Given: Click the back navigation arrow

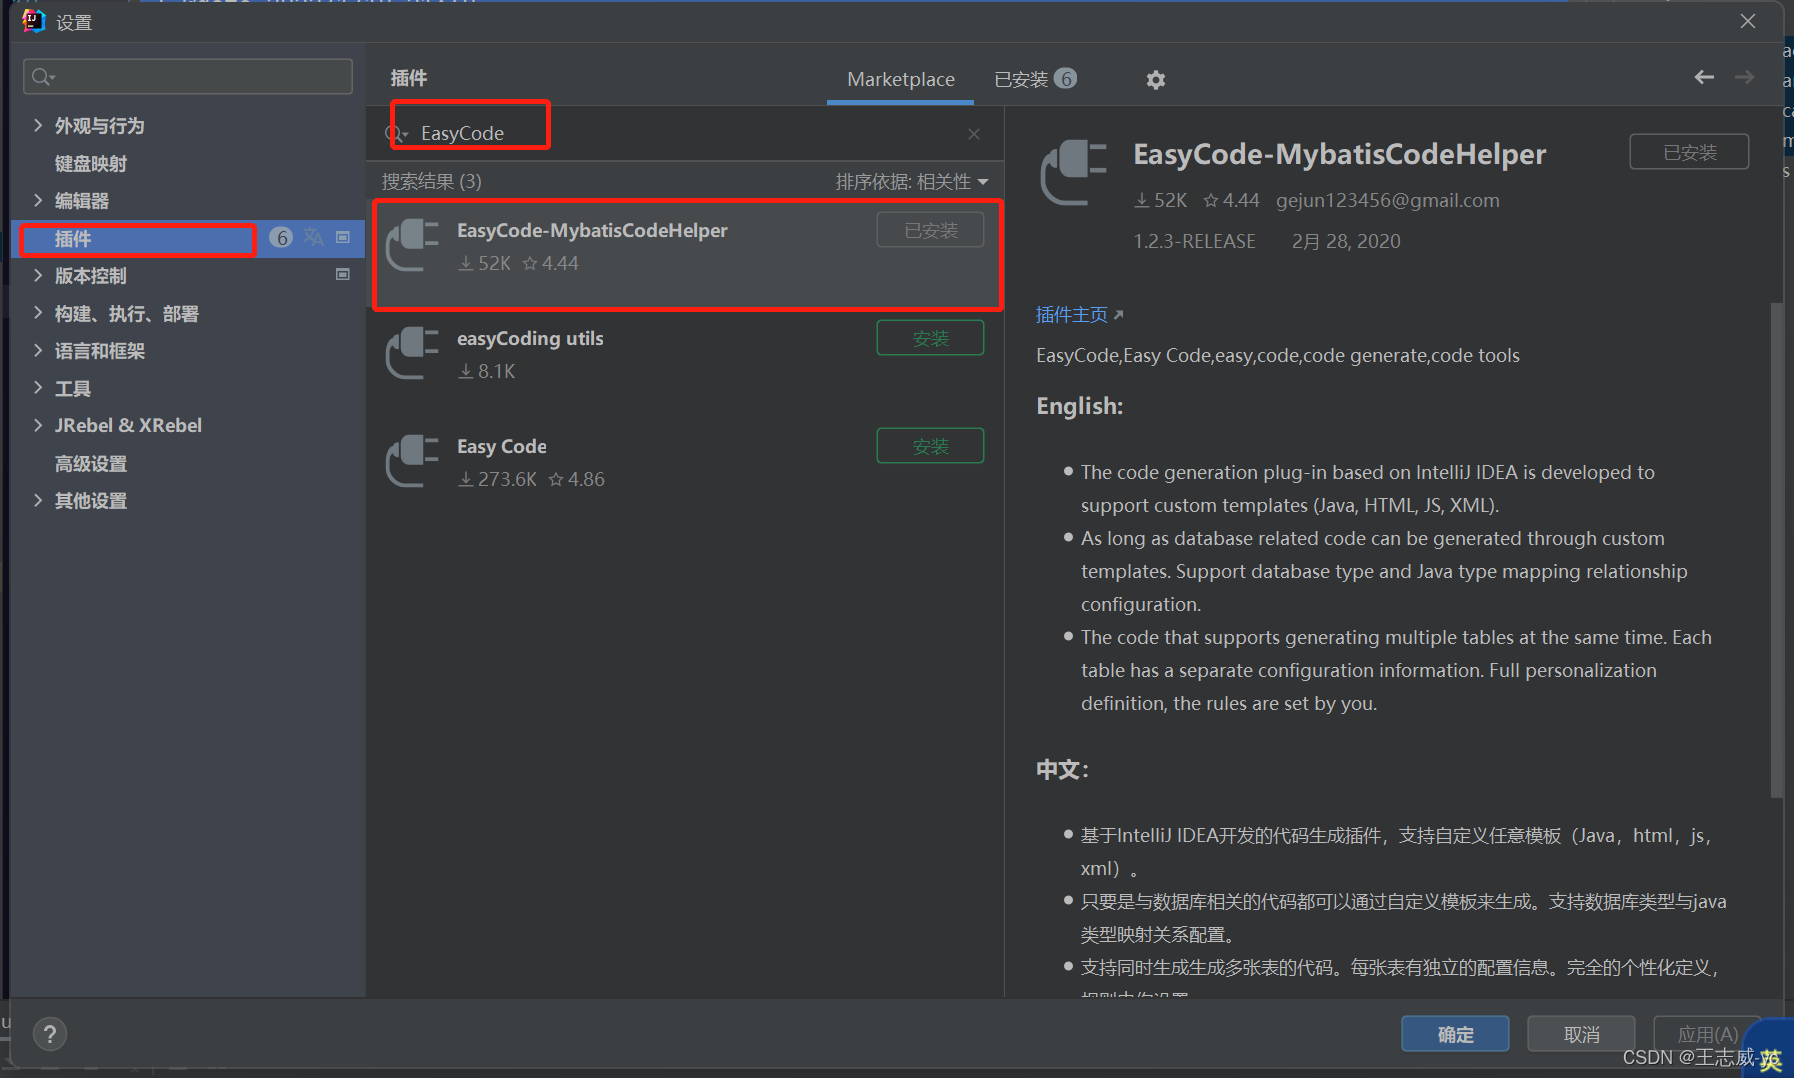Looking at the screenshot, I should click(x=1703, y=77).
